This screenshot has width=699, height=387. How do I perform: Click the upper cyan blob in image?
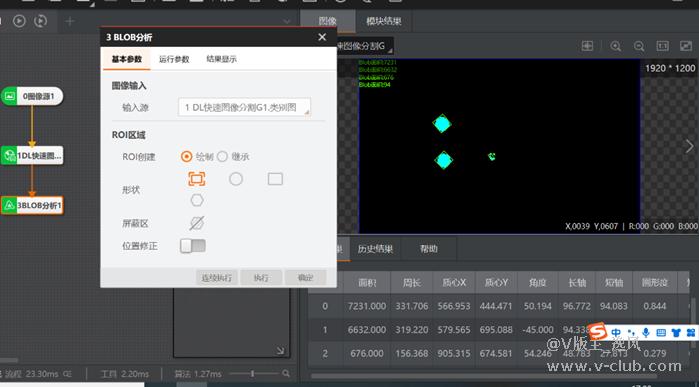[442, 124]
